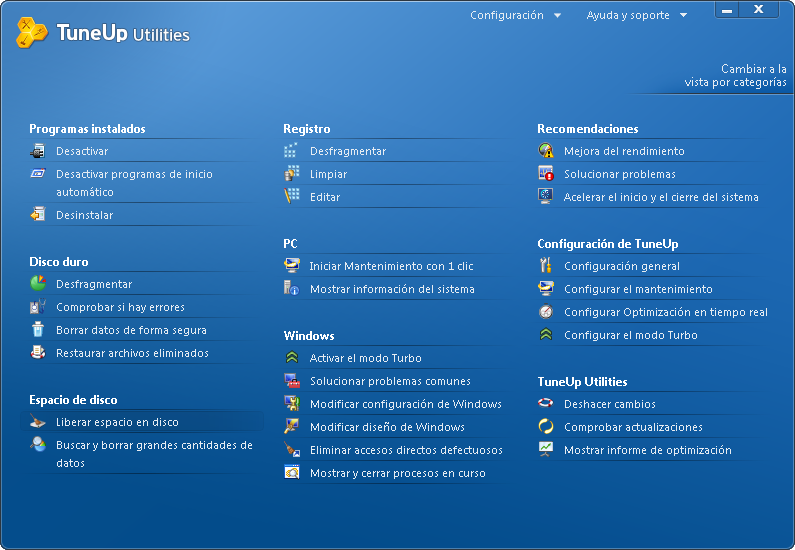
Task: Select Limpiar under Registro
Action: click(329, 174)
